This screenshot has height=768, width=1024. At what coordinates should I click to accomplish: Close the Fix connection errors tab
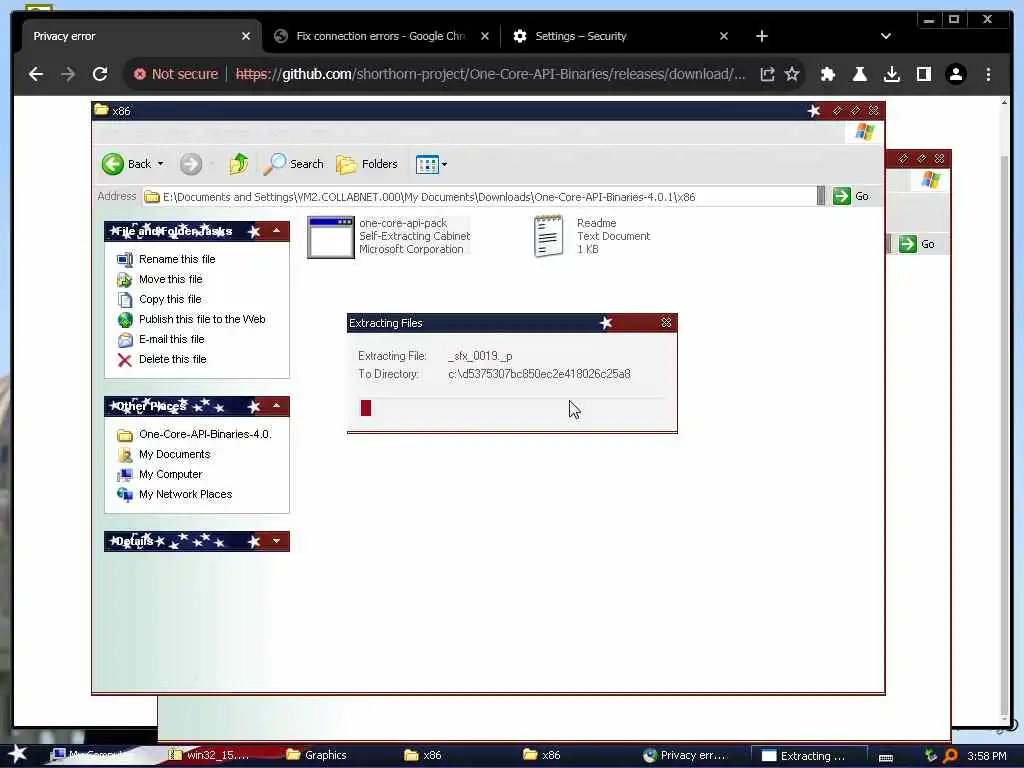point(485,37)
